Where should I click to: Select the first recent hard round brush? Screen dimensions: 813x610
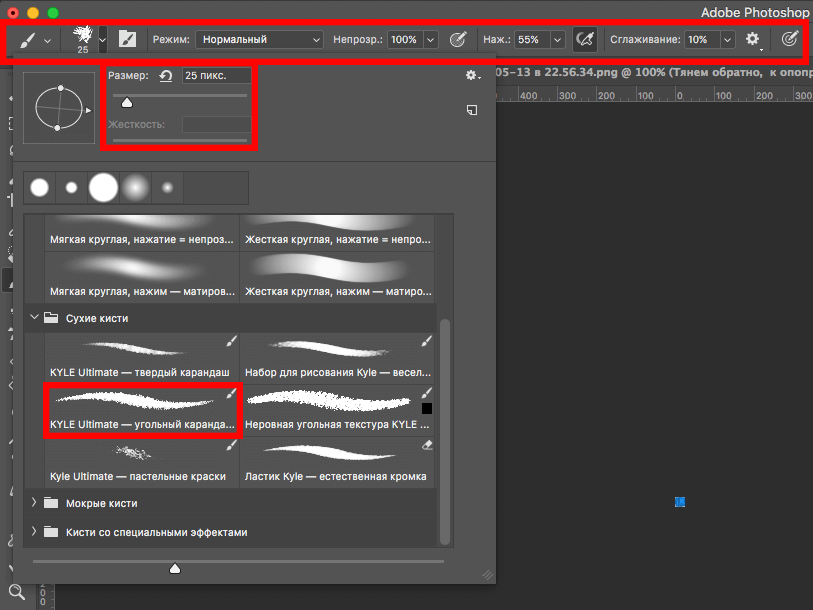[x=39, y=188]
